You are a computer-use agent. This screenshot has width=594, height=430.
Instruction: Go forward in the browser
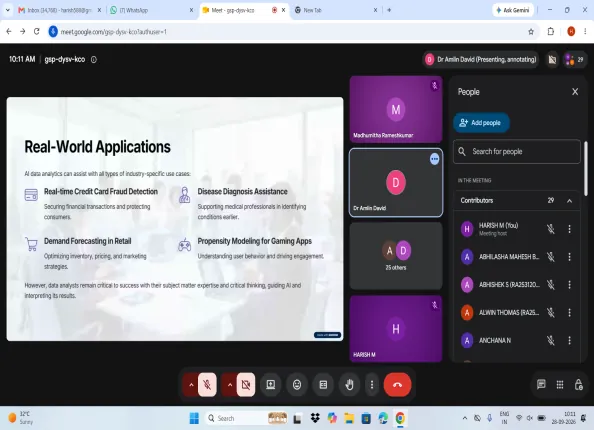point(23,31)
